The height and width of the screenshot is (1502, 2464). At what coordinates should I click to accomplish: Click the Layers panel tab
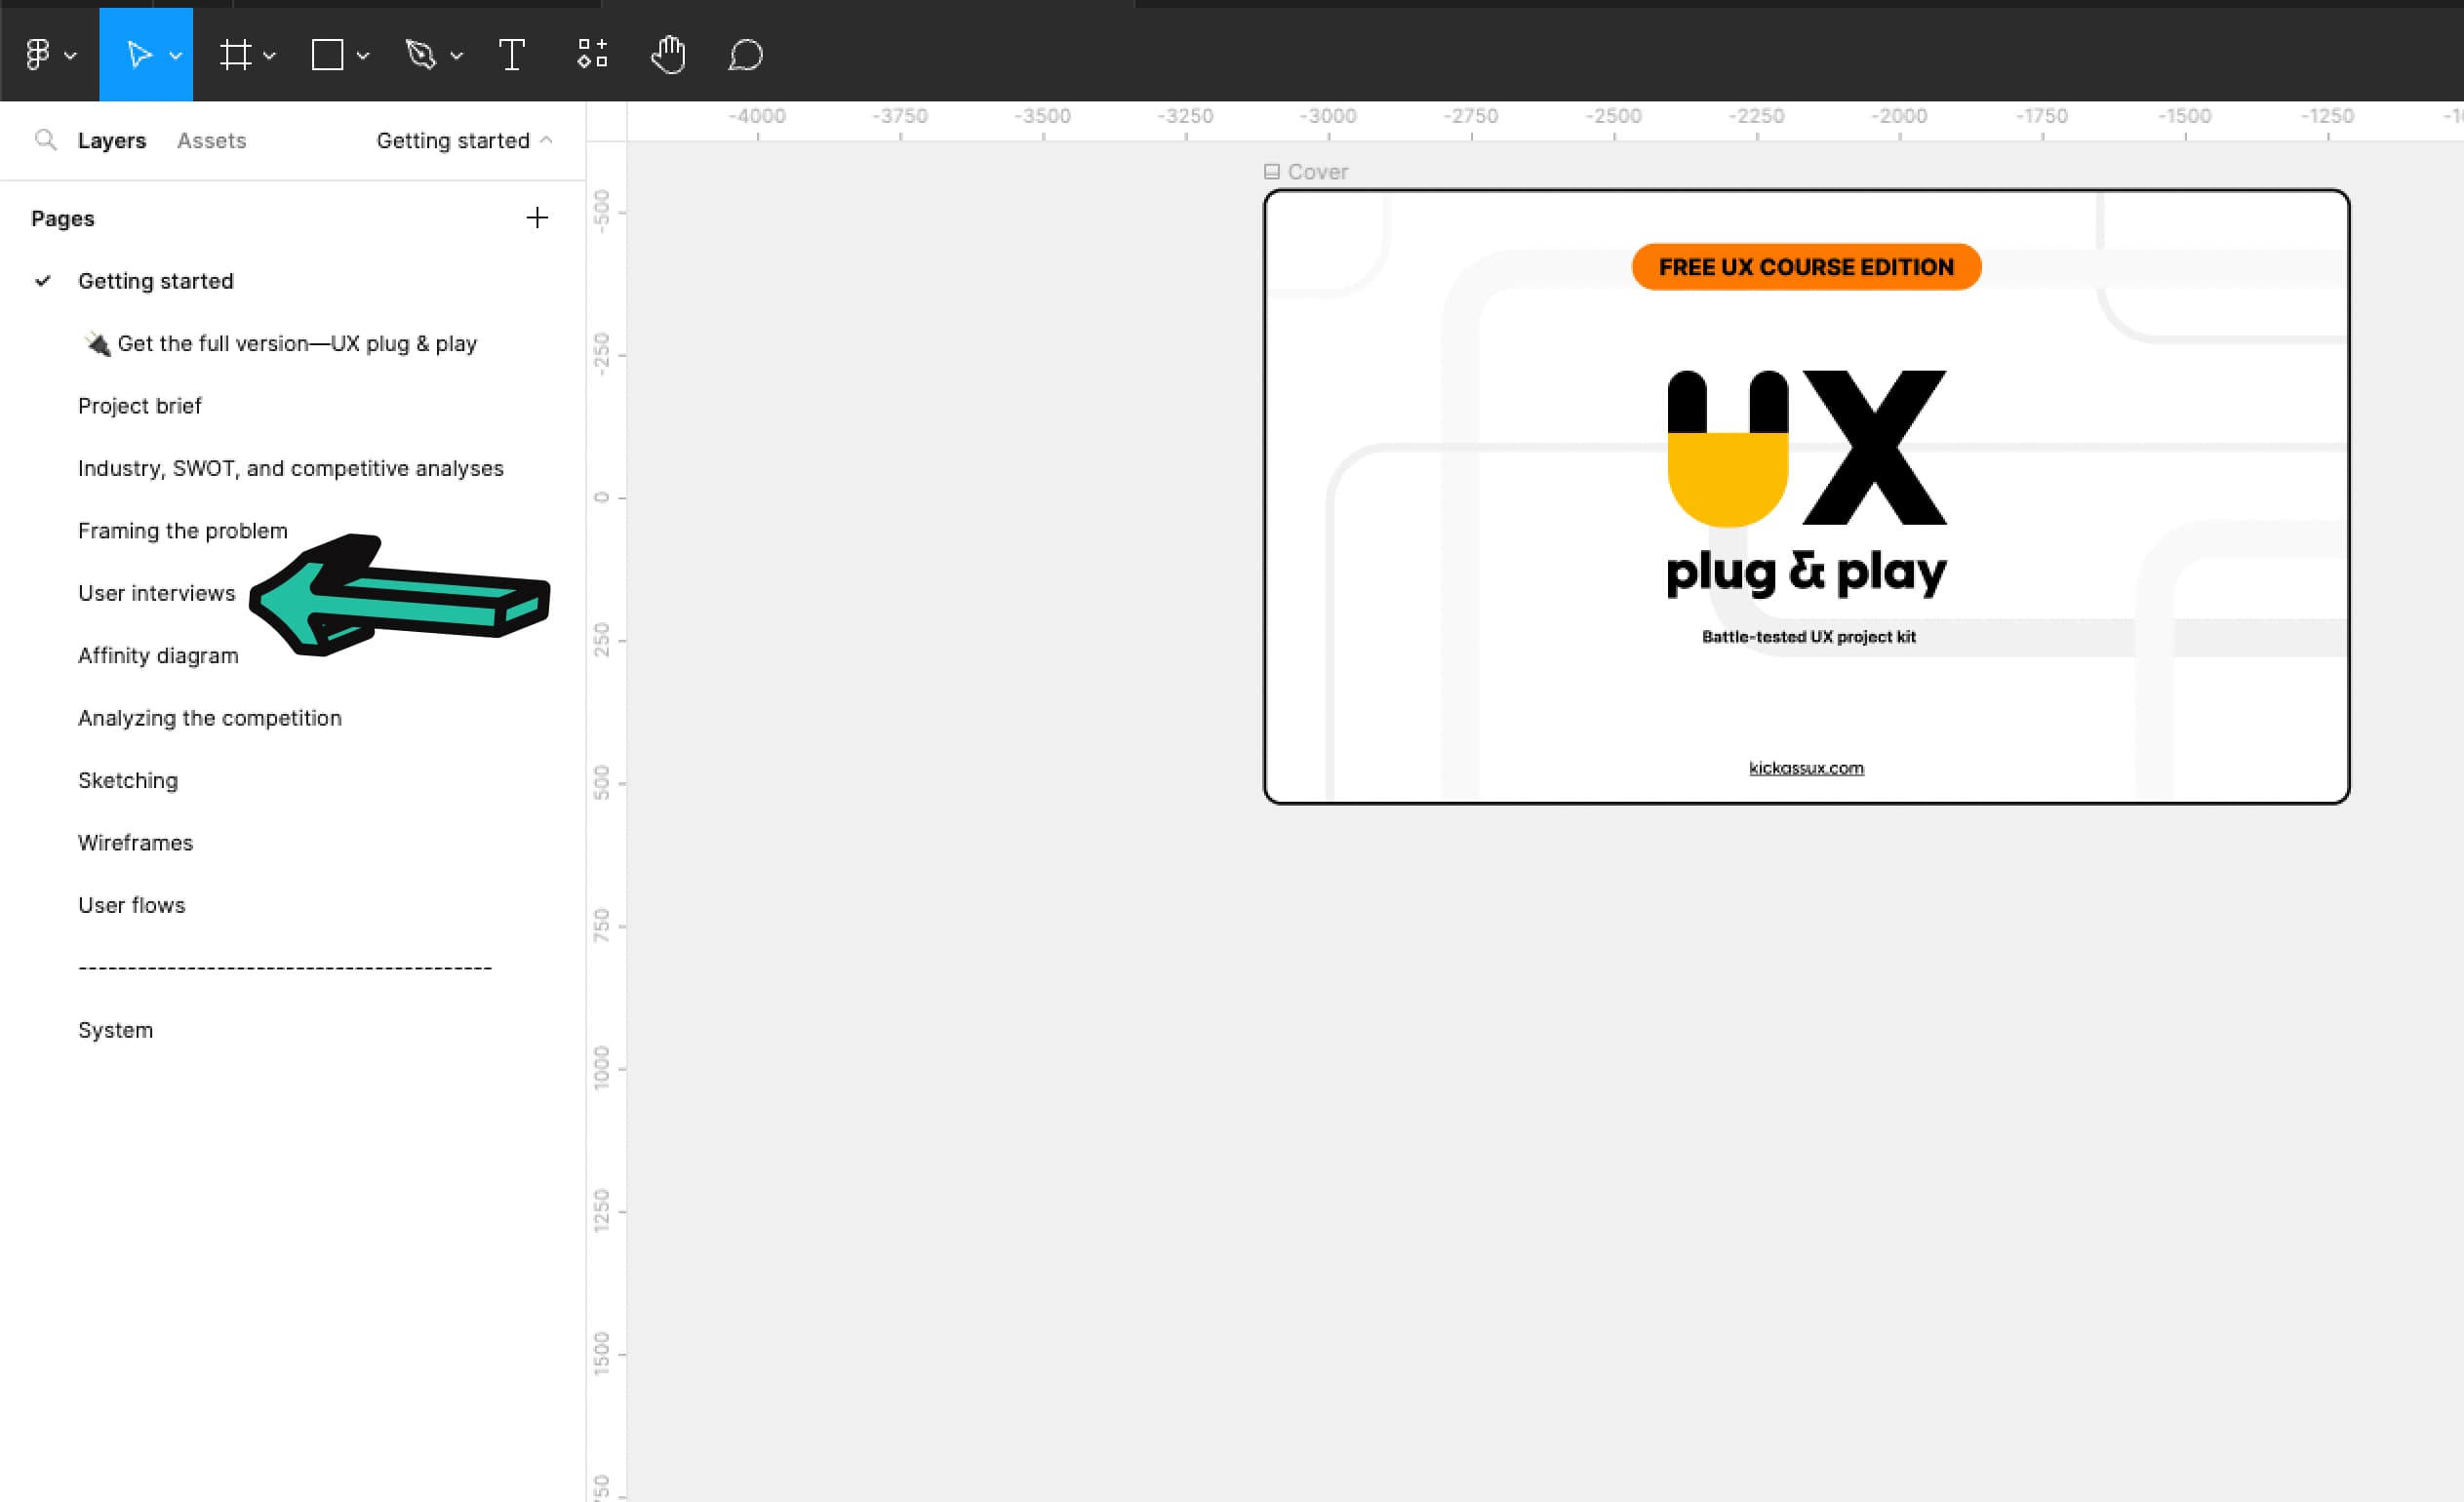point(109,138)
